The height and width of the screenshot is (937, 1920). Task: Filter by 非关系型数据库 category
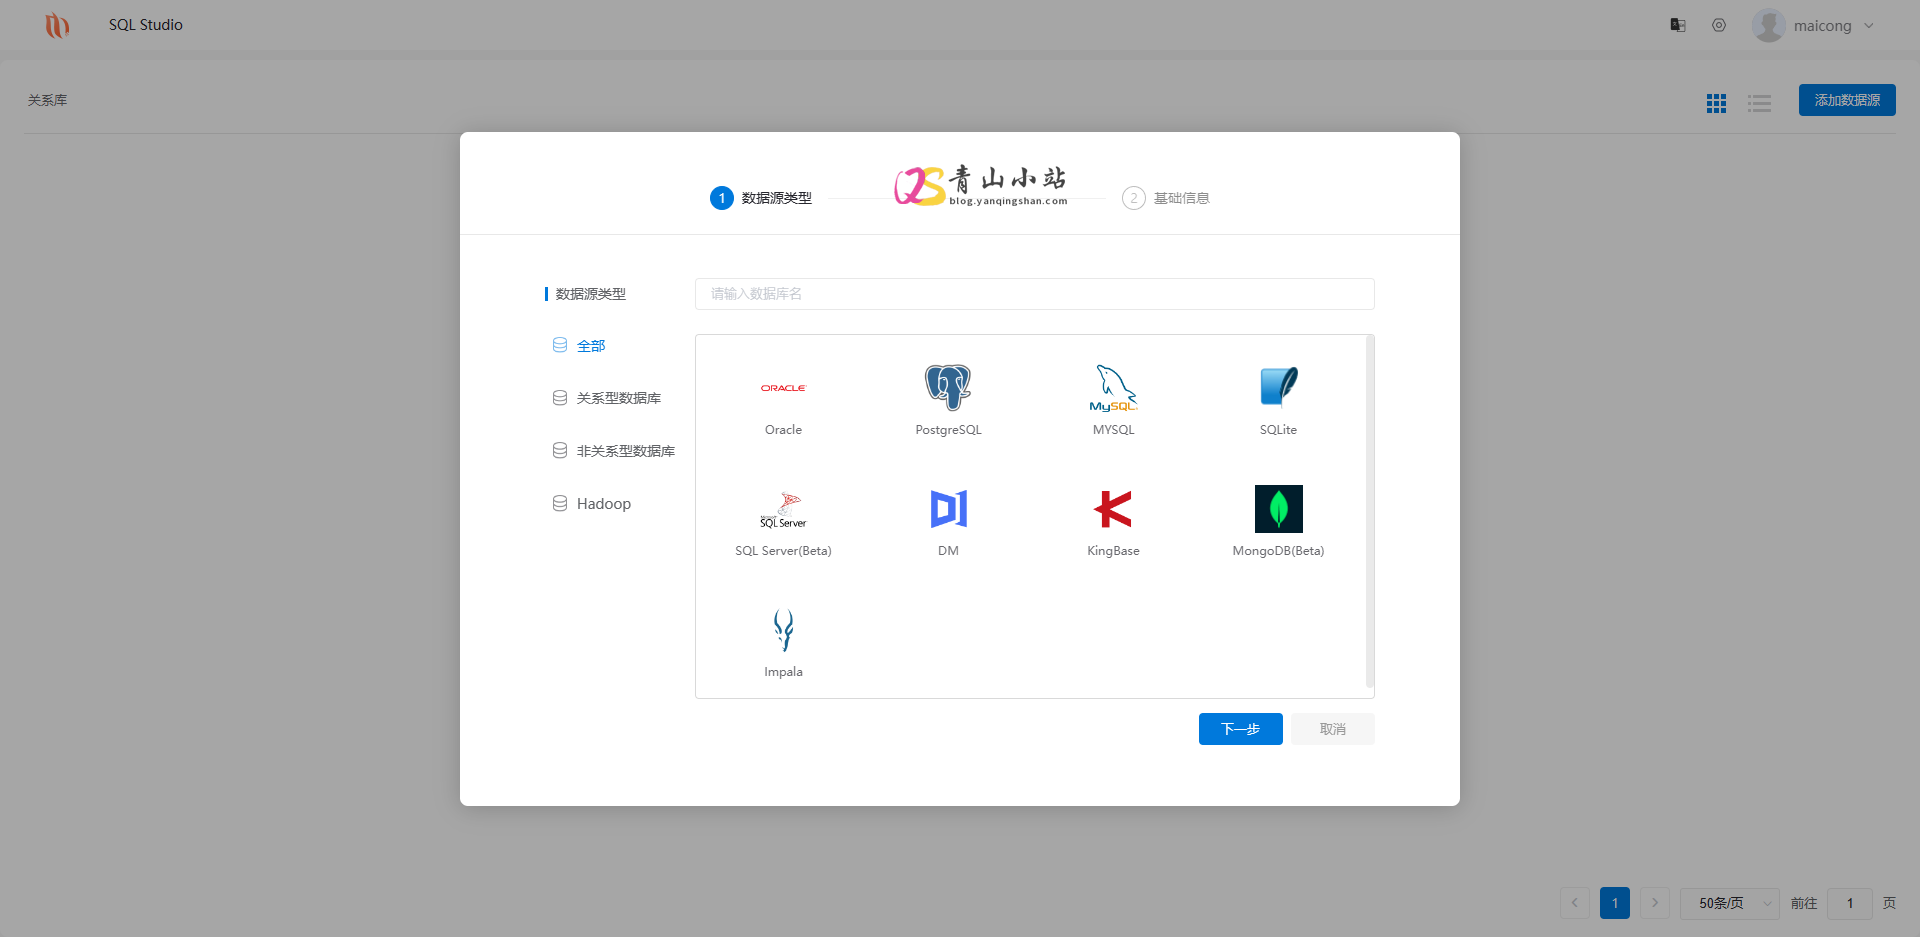(626, 451)
